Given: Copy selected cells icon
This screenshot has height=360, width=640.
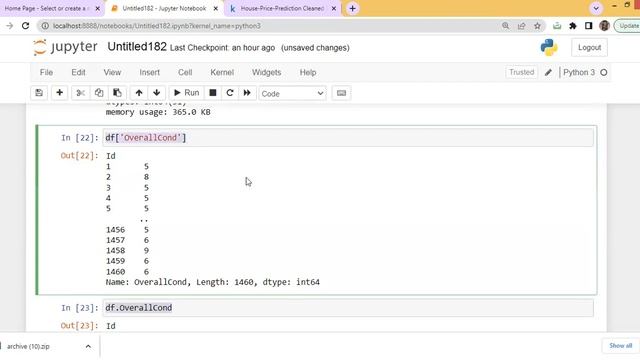Looking at the screenshot, I should pyautogui.click(x=99, y=93).
